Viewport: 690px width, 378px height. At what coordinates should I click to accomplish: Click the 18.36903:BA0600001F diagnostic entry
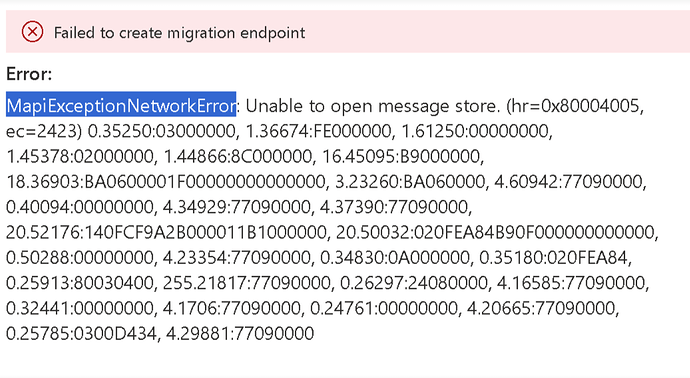pos(167,182)
